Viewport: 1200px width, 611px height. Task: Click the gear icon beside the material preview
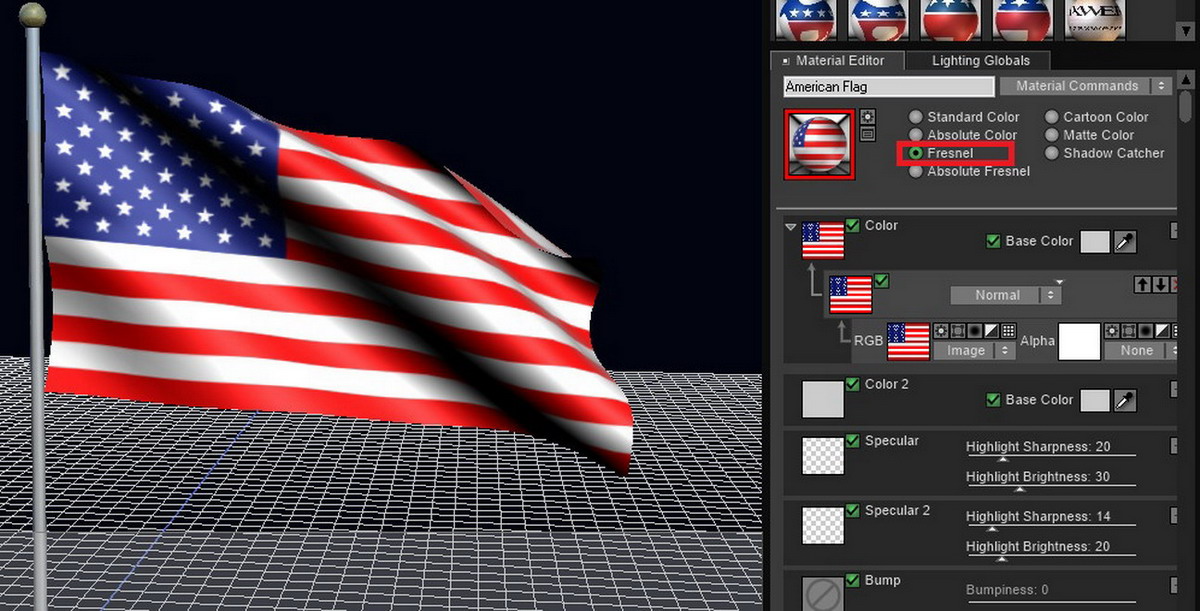coord(867,116)
